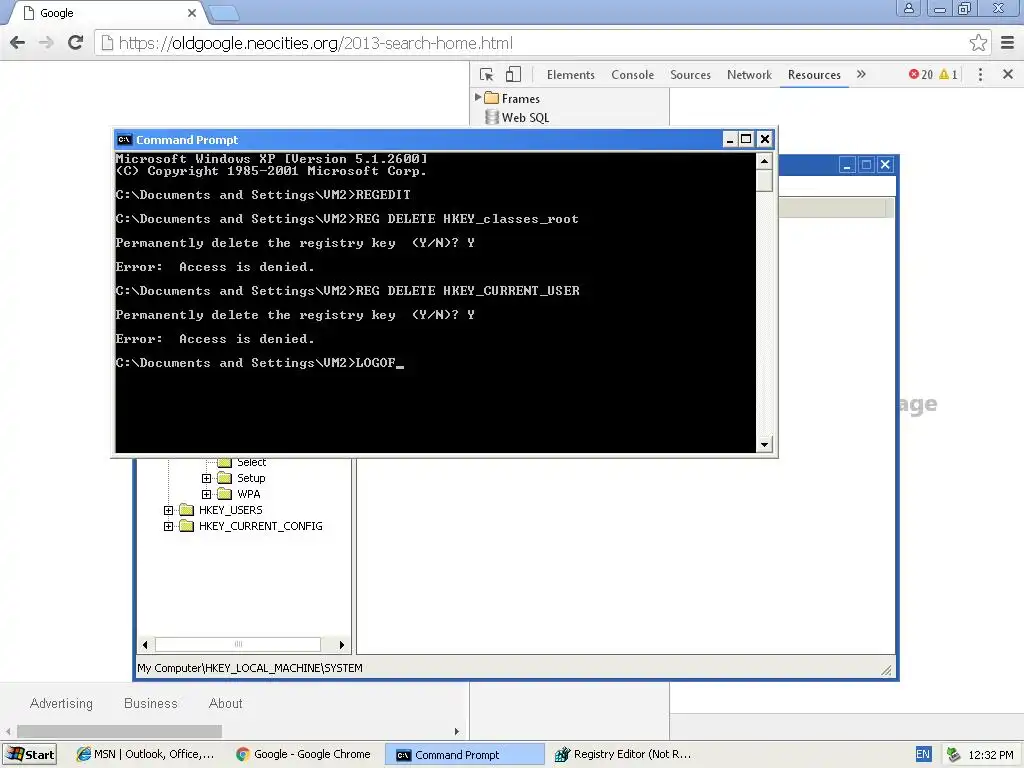
Task: Click registry tree scroll left arrow
Action: 145,645
